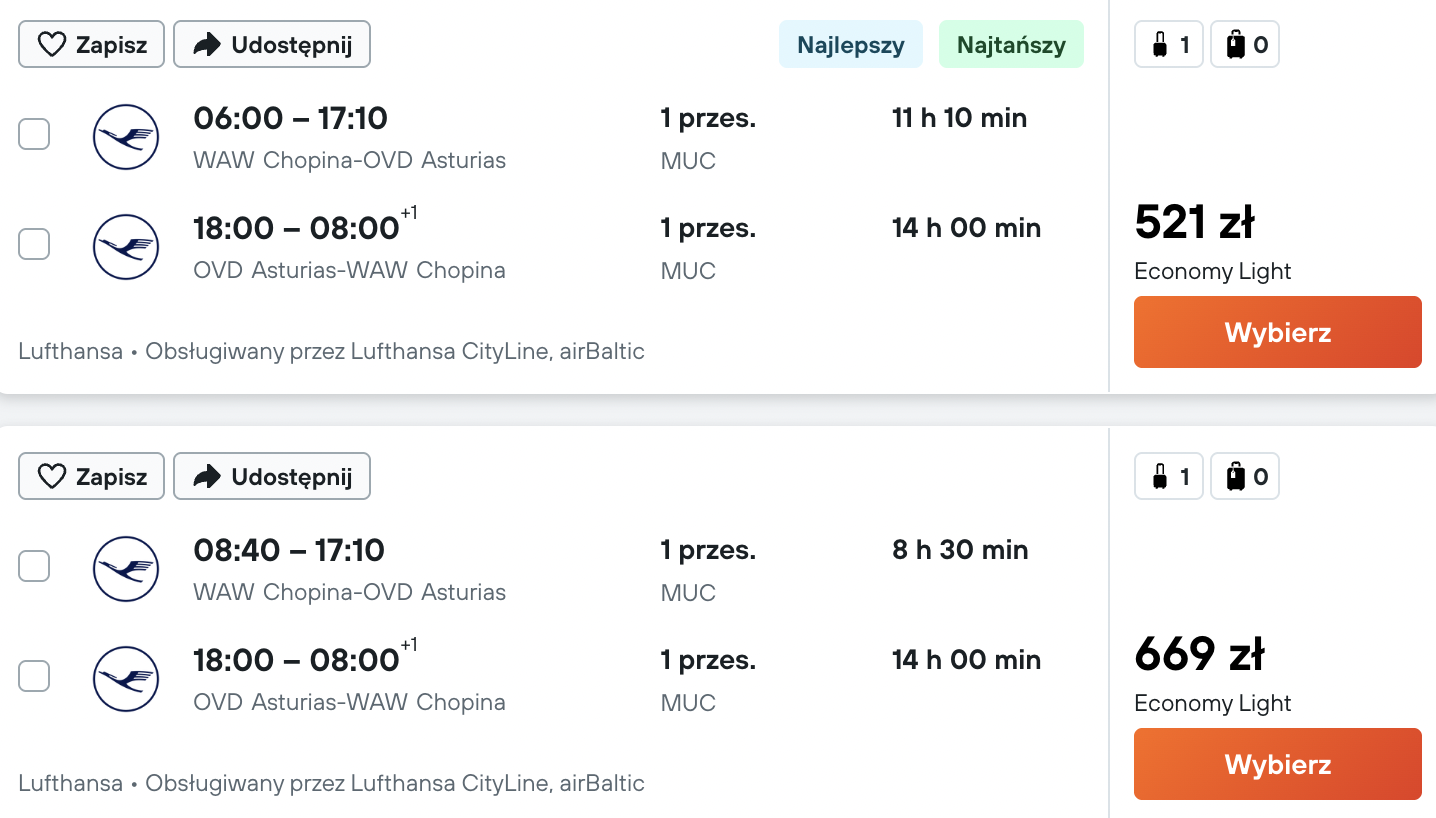This screenshot has height=818, width=1436.
Task: Select the checkbox for the first 18:00 – 08:00 return
Action: pos(34,244)
